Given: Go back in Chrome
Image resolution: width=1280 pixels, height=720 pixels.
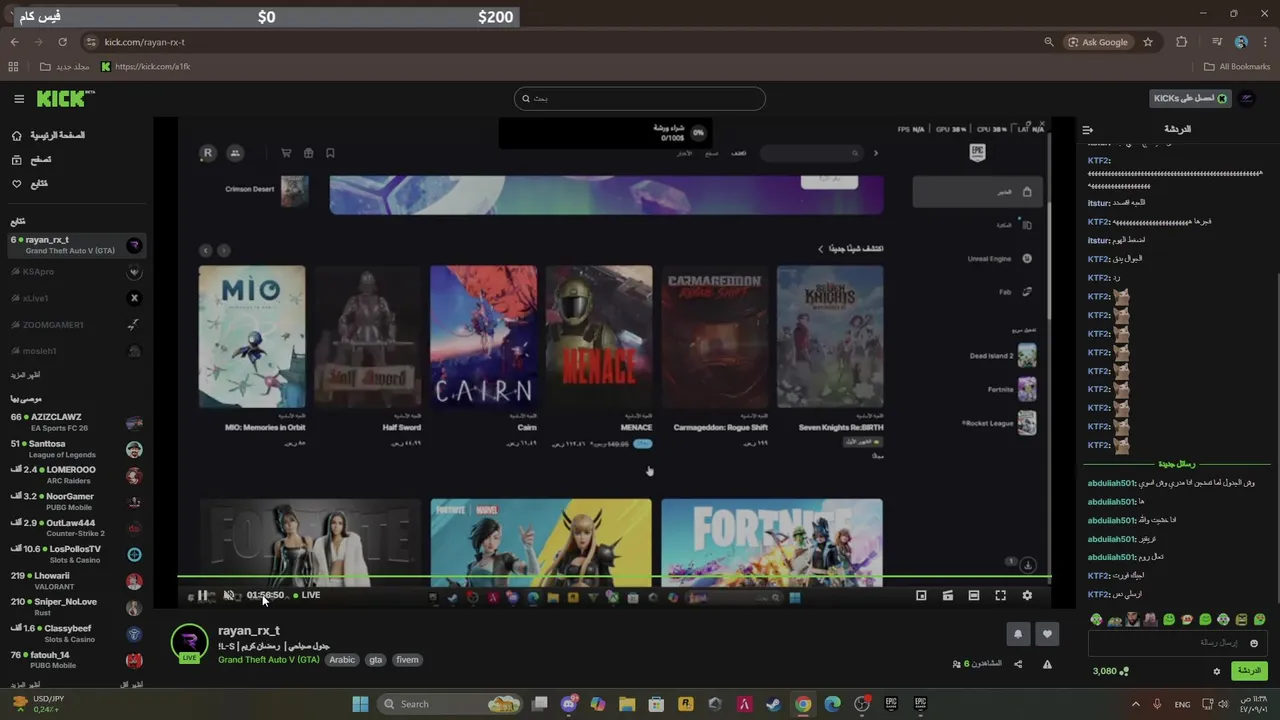Looking at the screenshot, I should [x=14, y=42].
